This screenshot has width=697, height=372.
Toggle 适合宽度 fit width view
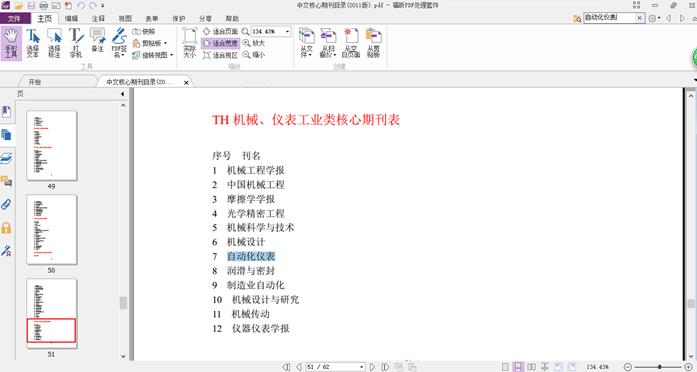pos(220,43)
